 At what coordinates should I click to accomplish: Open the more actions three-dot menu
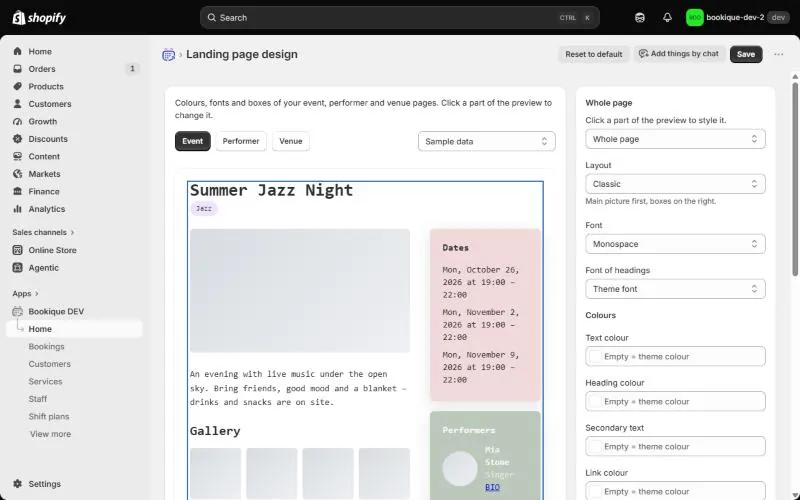click(x=779, y=55)
